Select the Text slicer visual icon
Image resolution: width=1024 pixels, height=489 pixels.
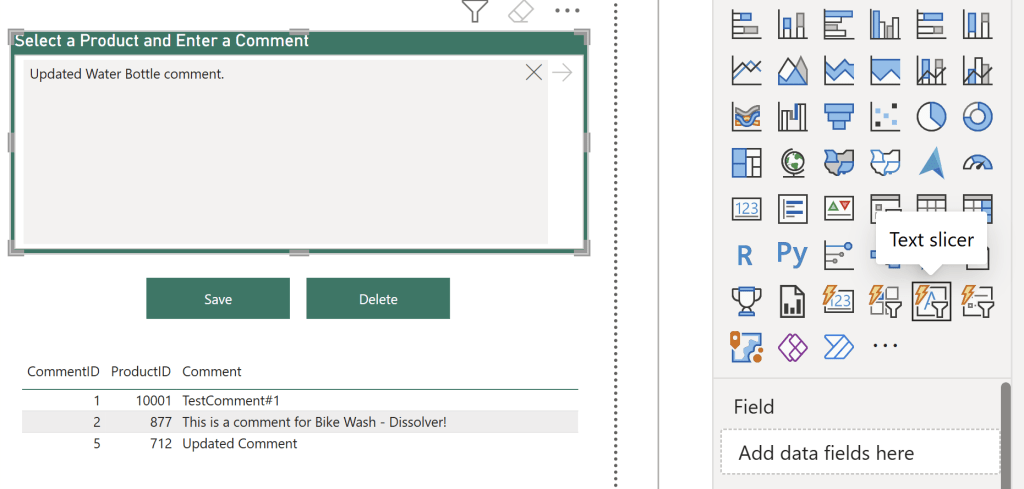click(930, 300)
